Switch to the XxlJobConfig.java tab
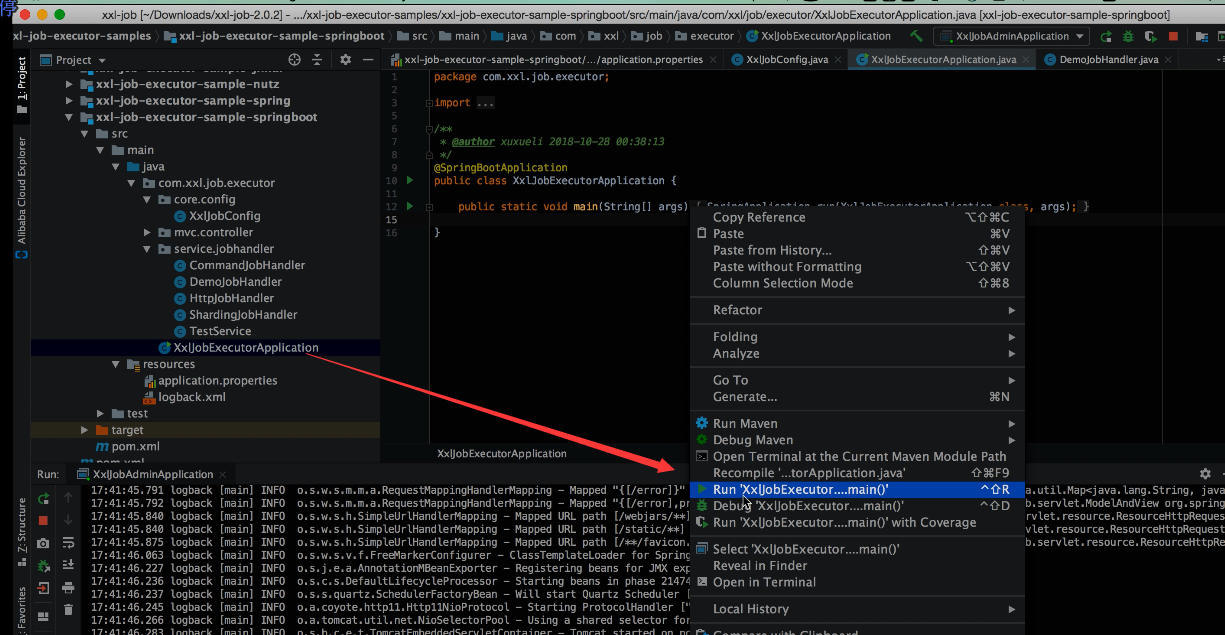 pyautogui.click(x=787, y=60)
